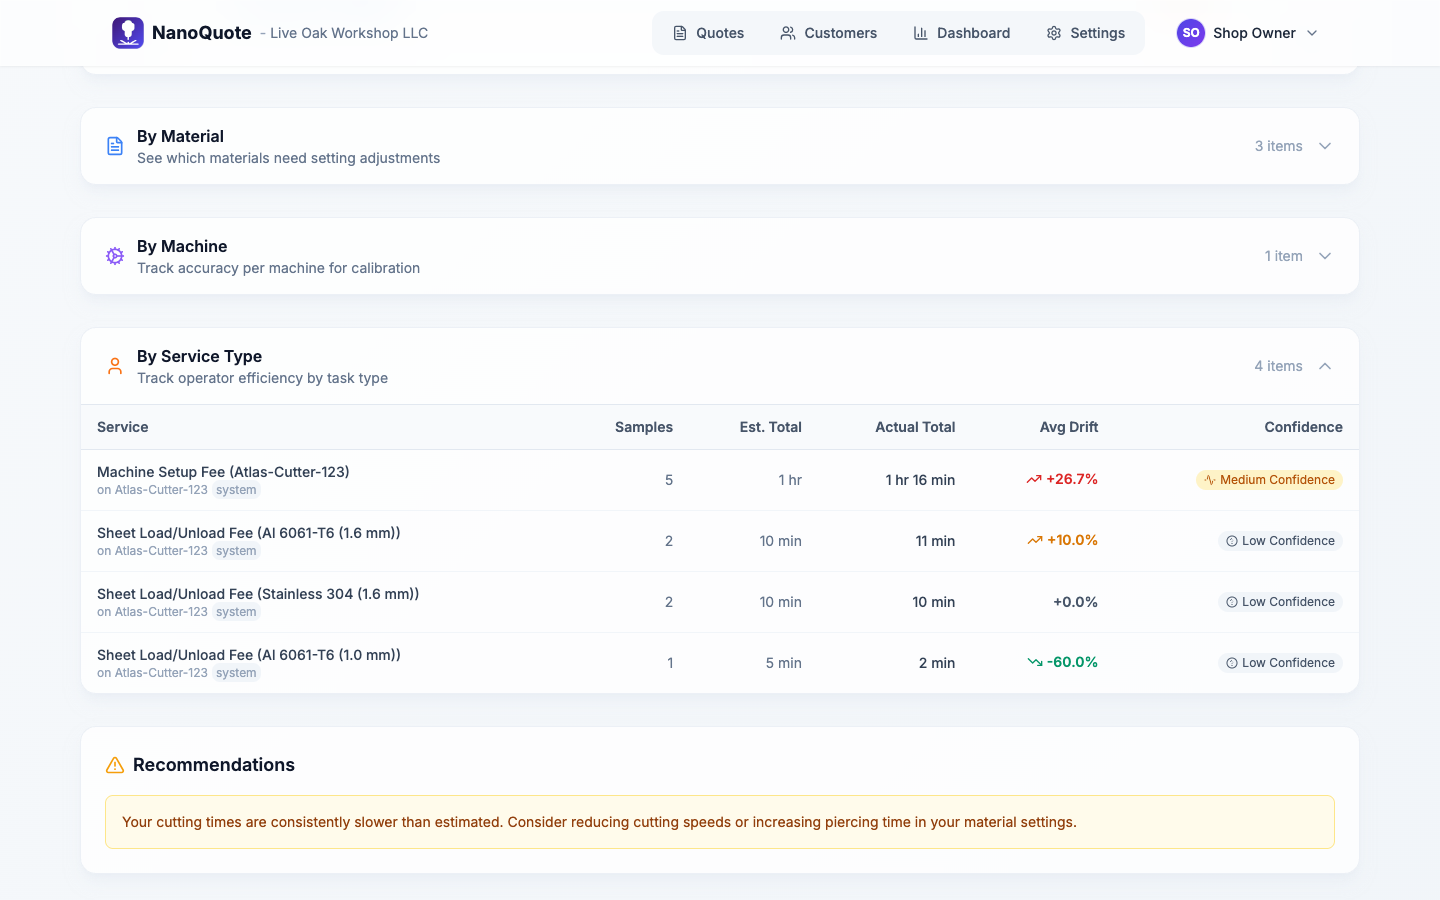Expand the By Material section chevron

pos(1325,146)
